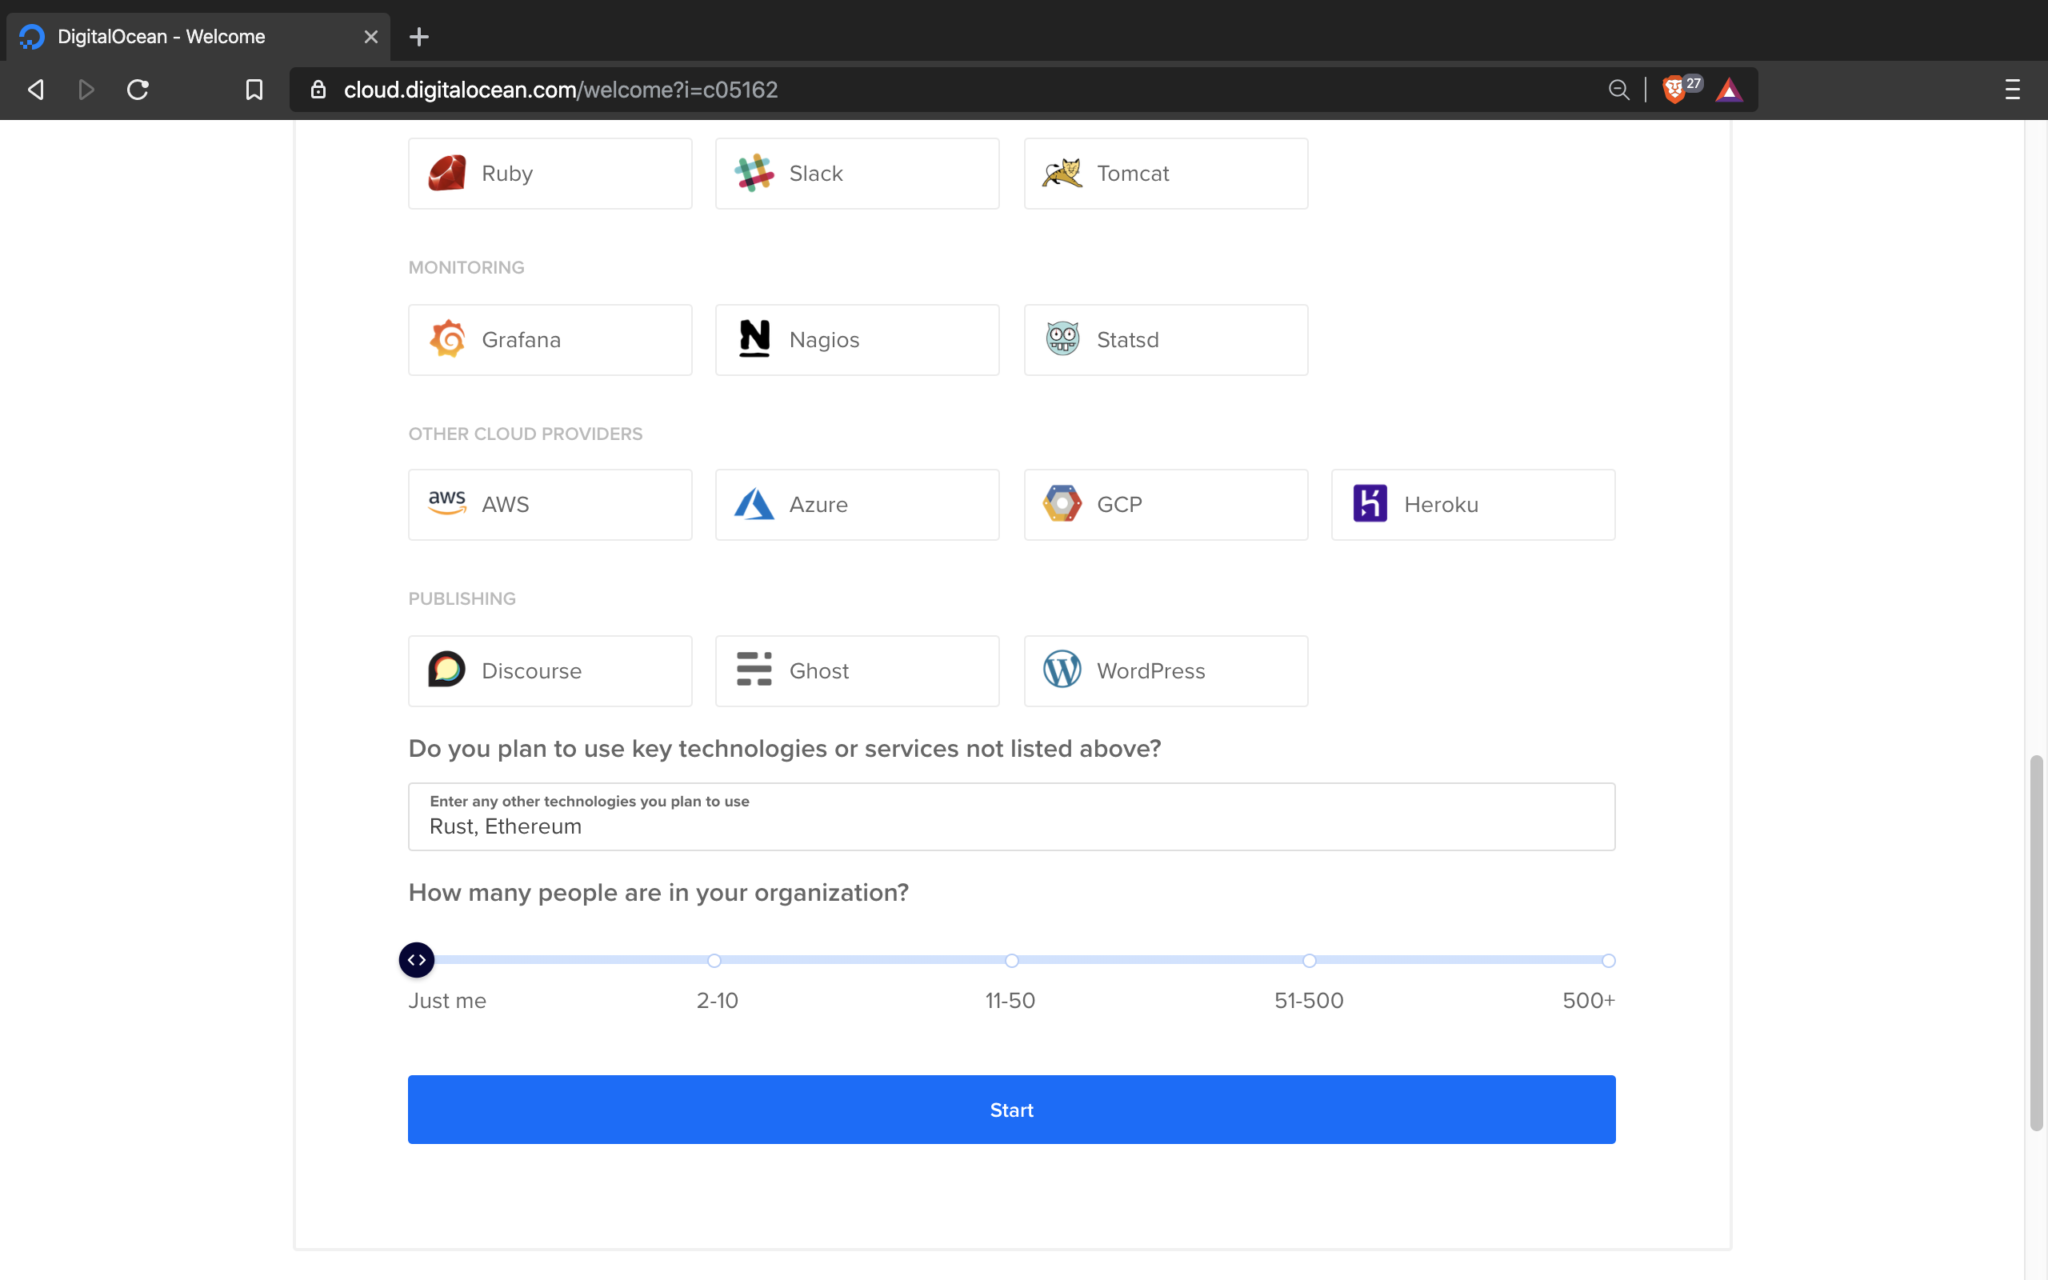Choose the Grafana monitoring option

(550, 340)
